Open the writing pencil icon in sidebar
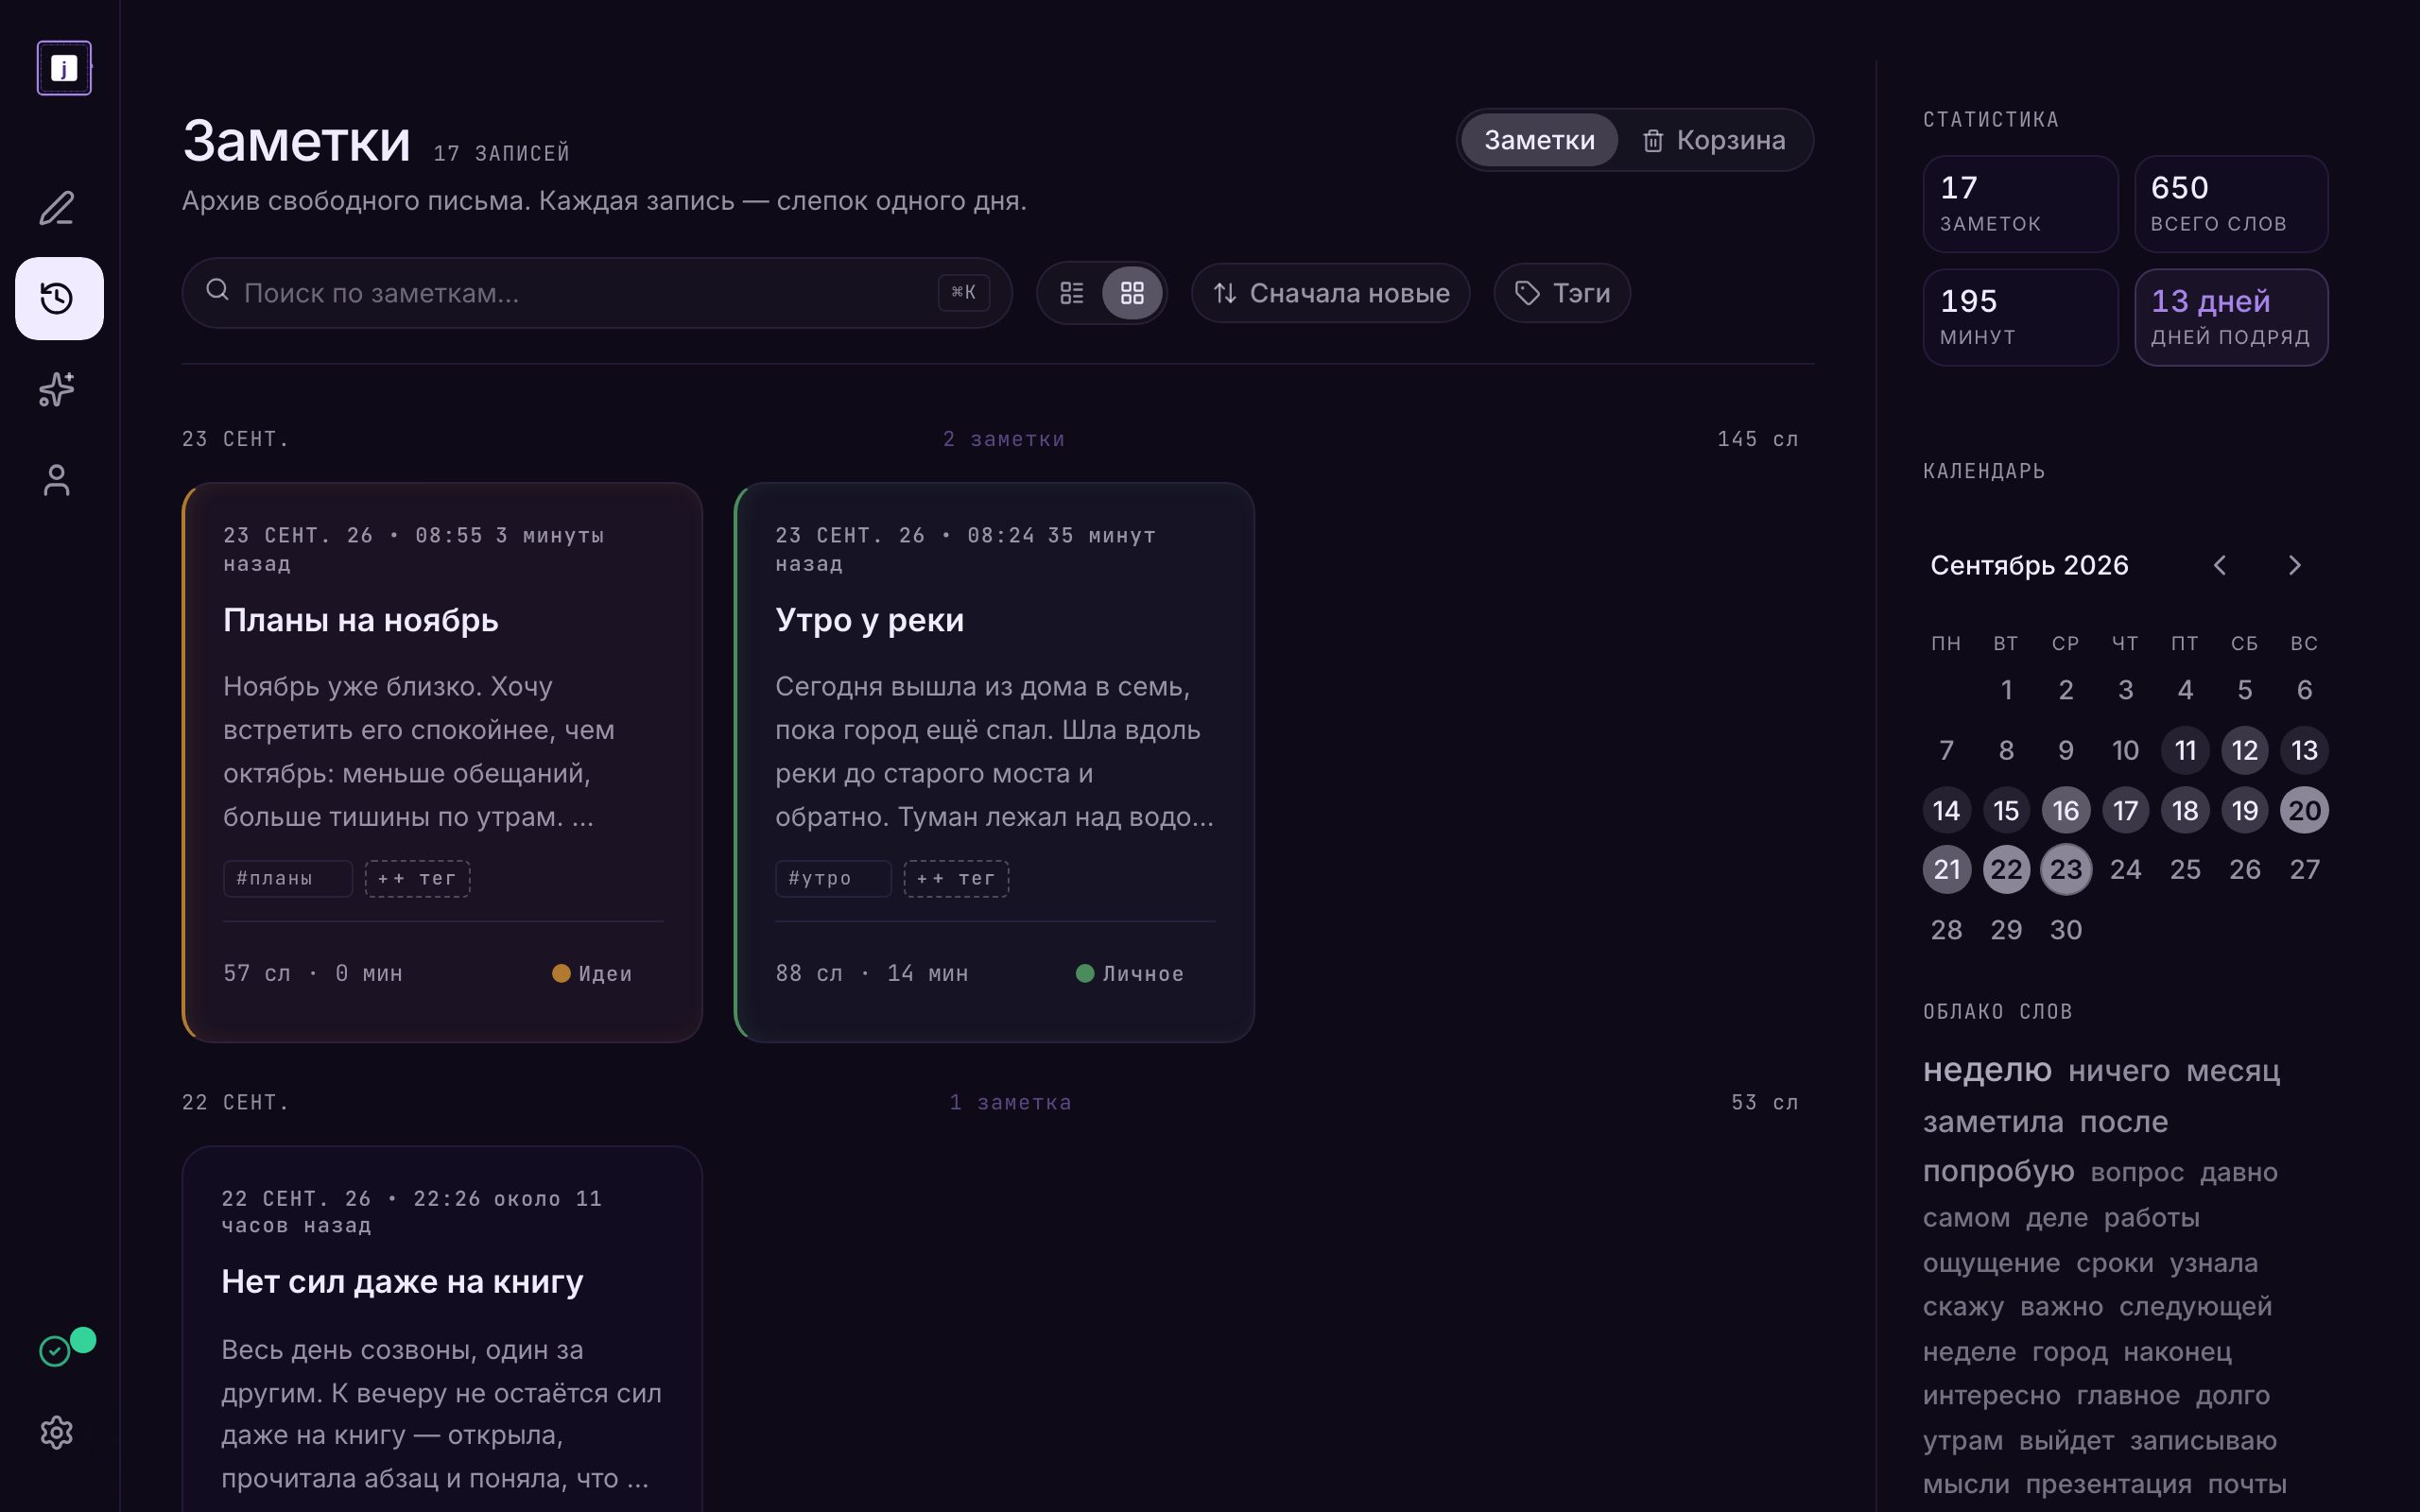The image size is (2420, 1512). tap(57, 208)
